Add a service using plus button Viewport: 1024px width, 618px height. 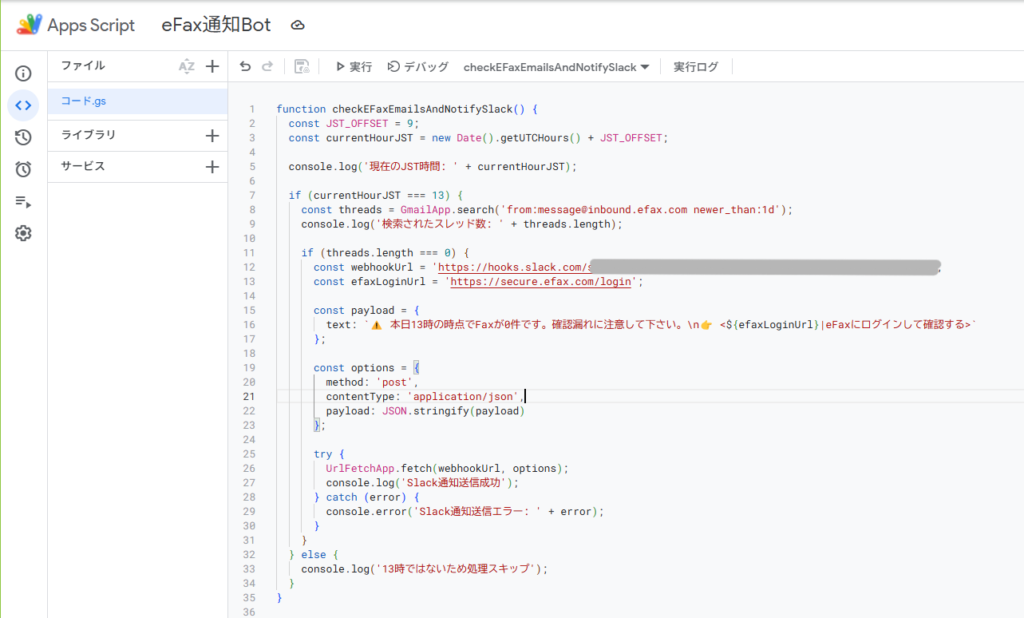point(212,167)
